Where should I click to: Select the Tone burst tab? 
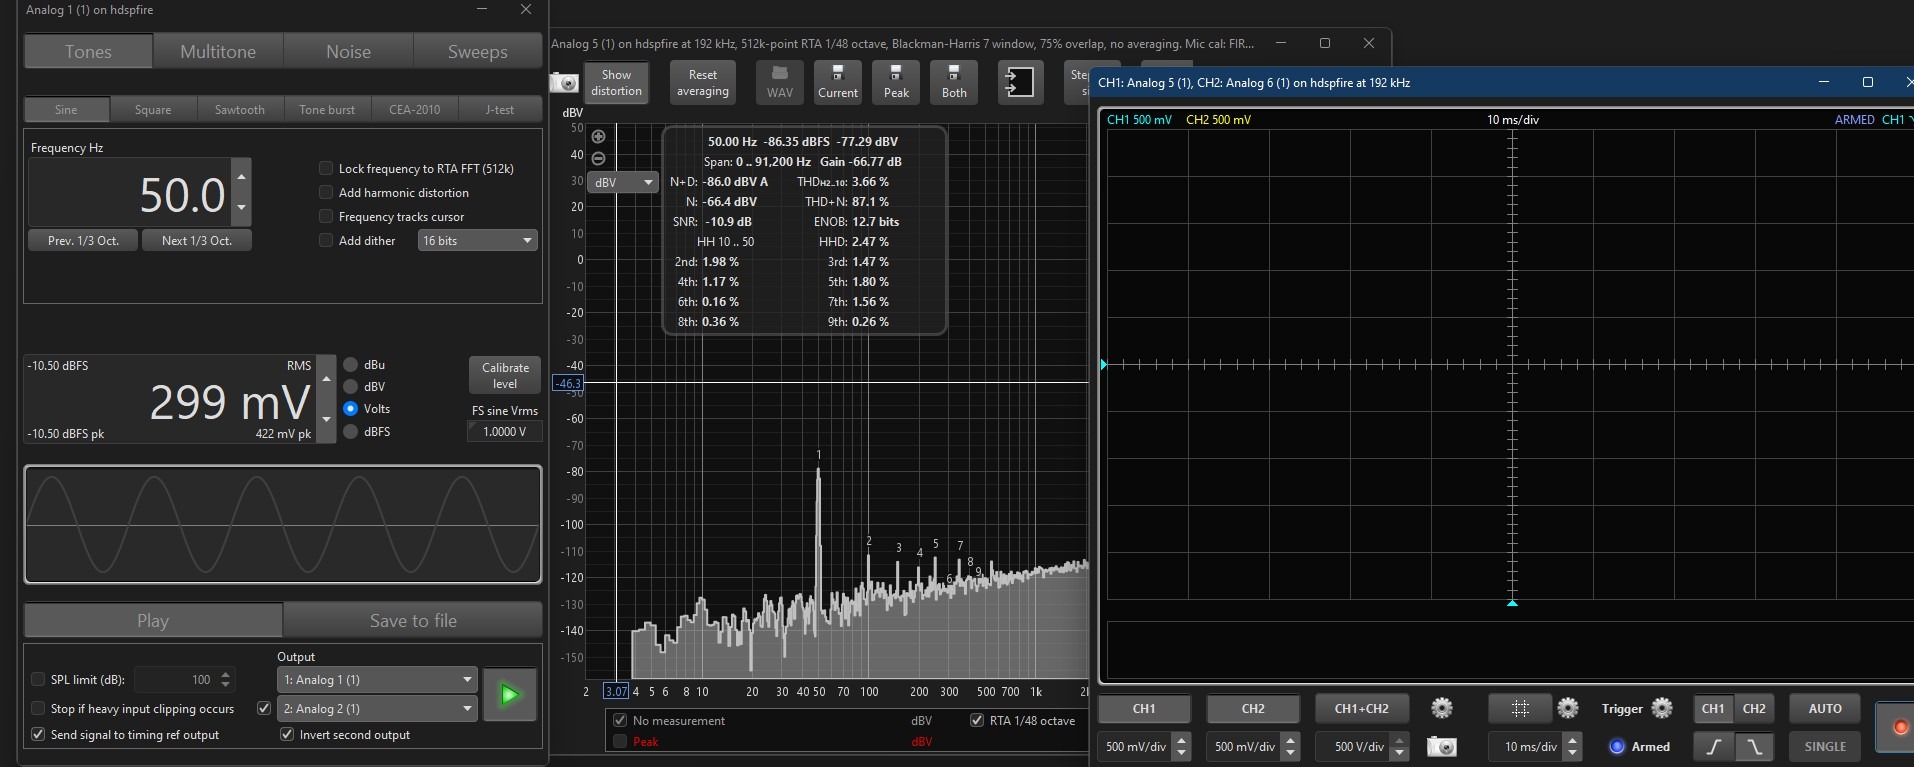click(x=327, y=110)
